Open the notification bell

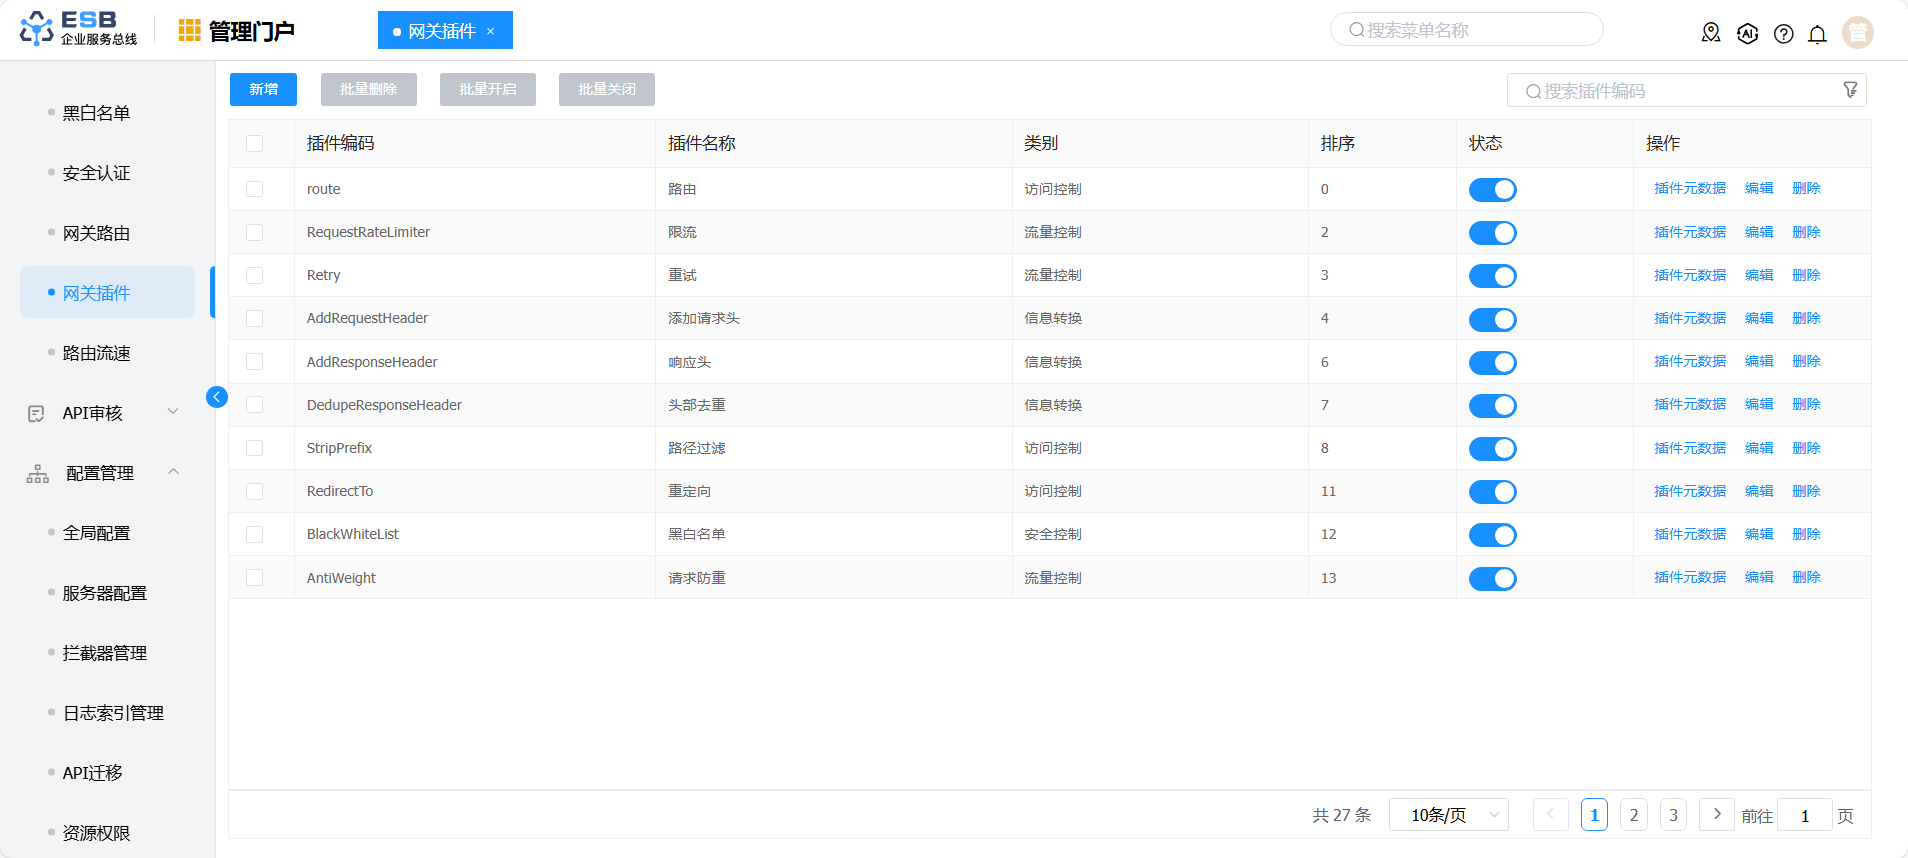click(x=1817, y=34)
